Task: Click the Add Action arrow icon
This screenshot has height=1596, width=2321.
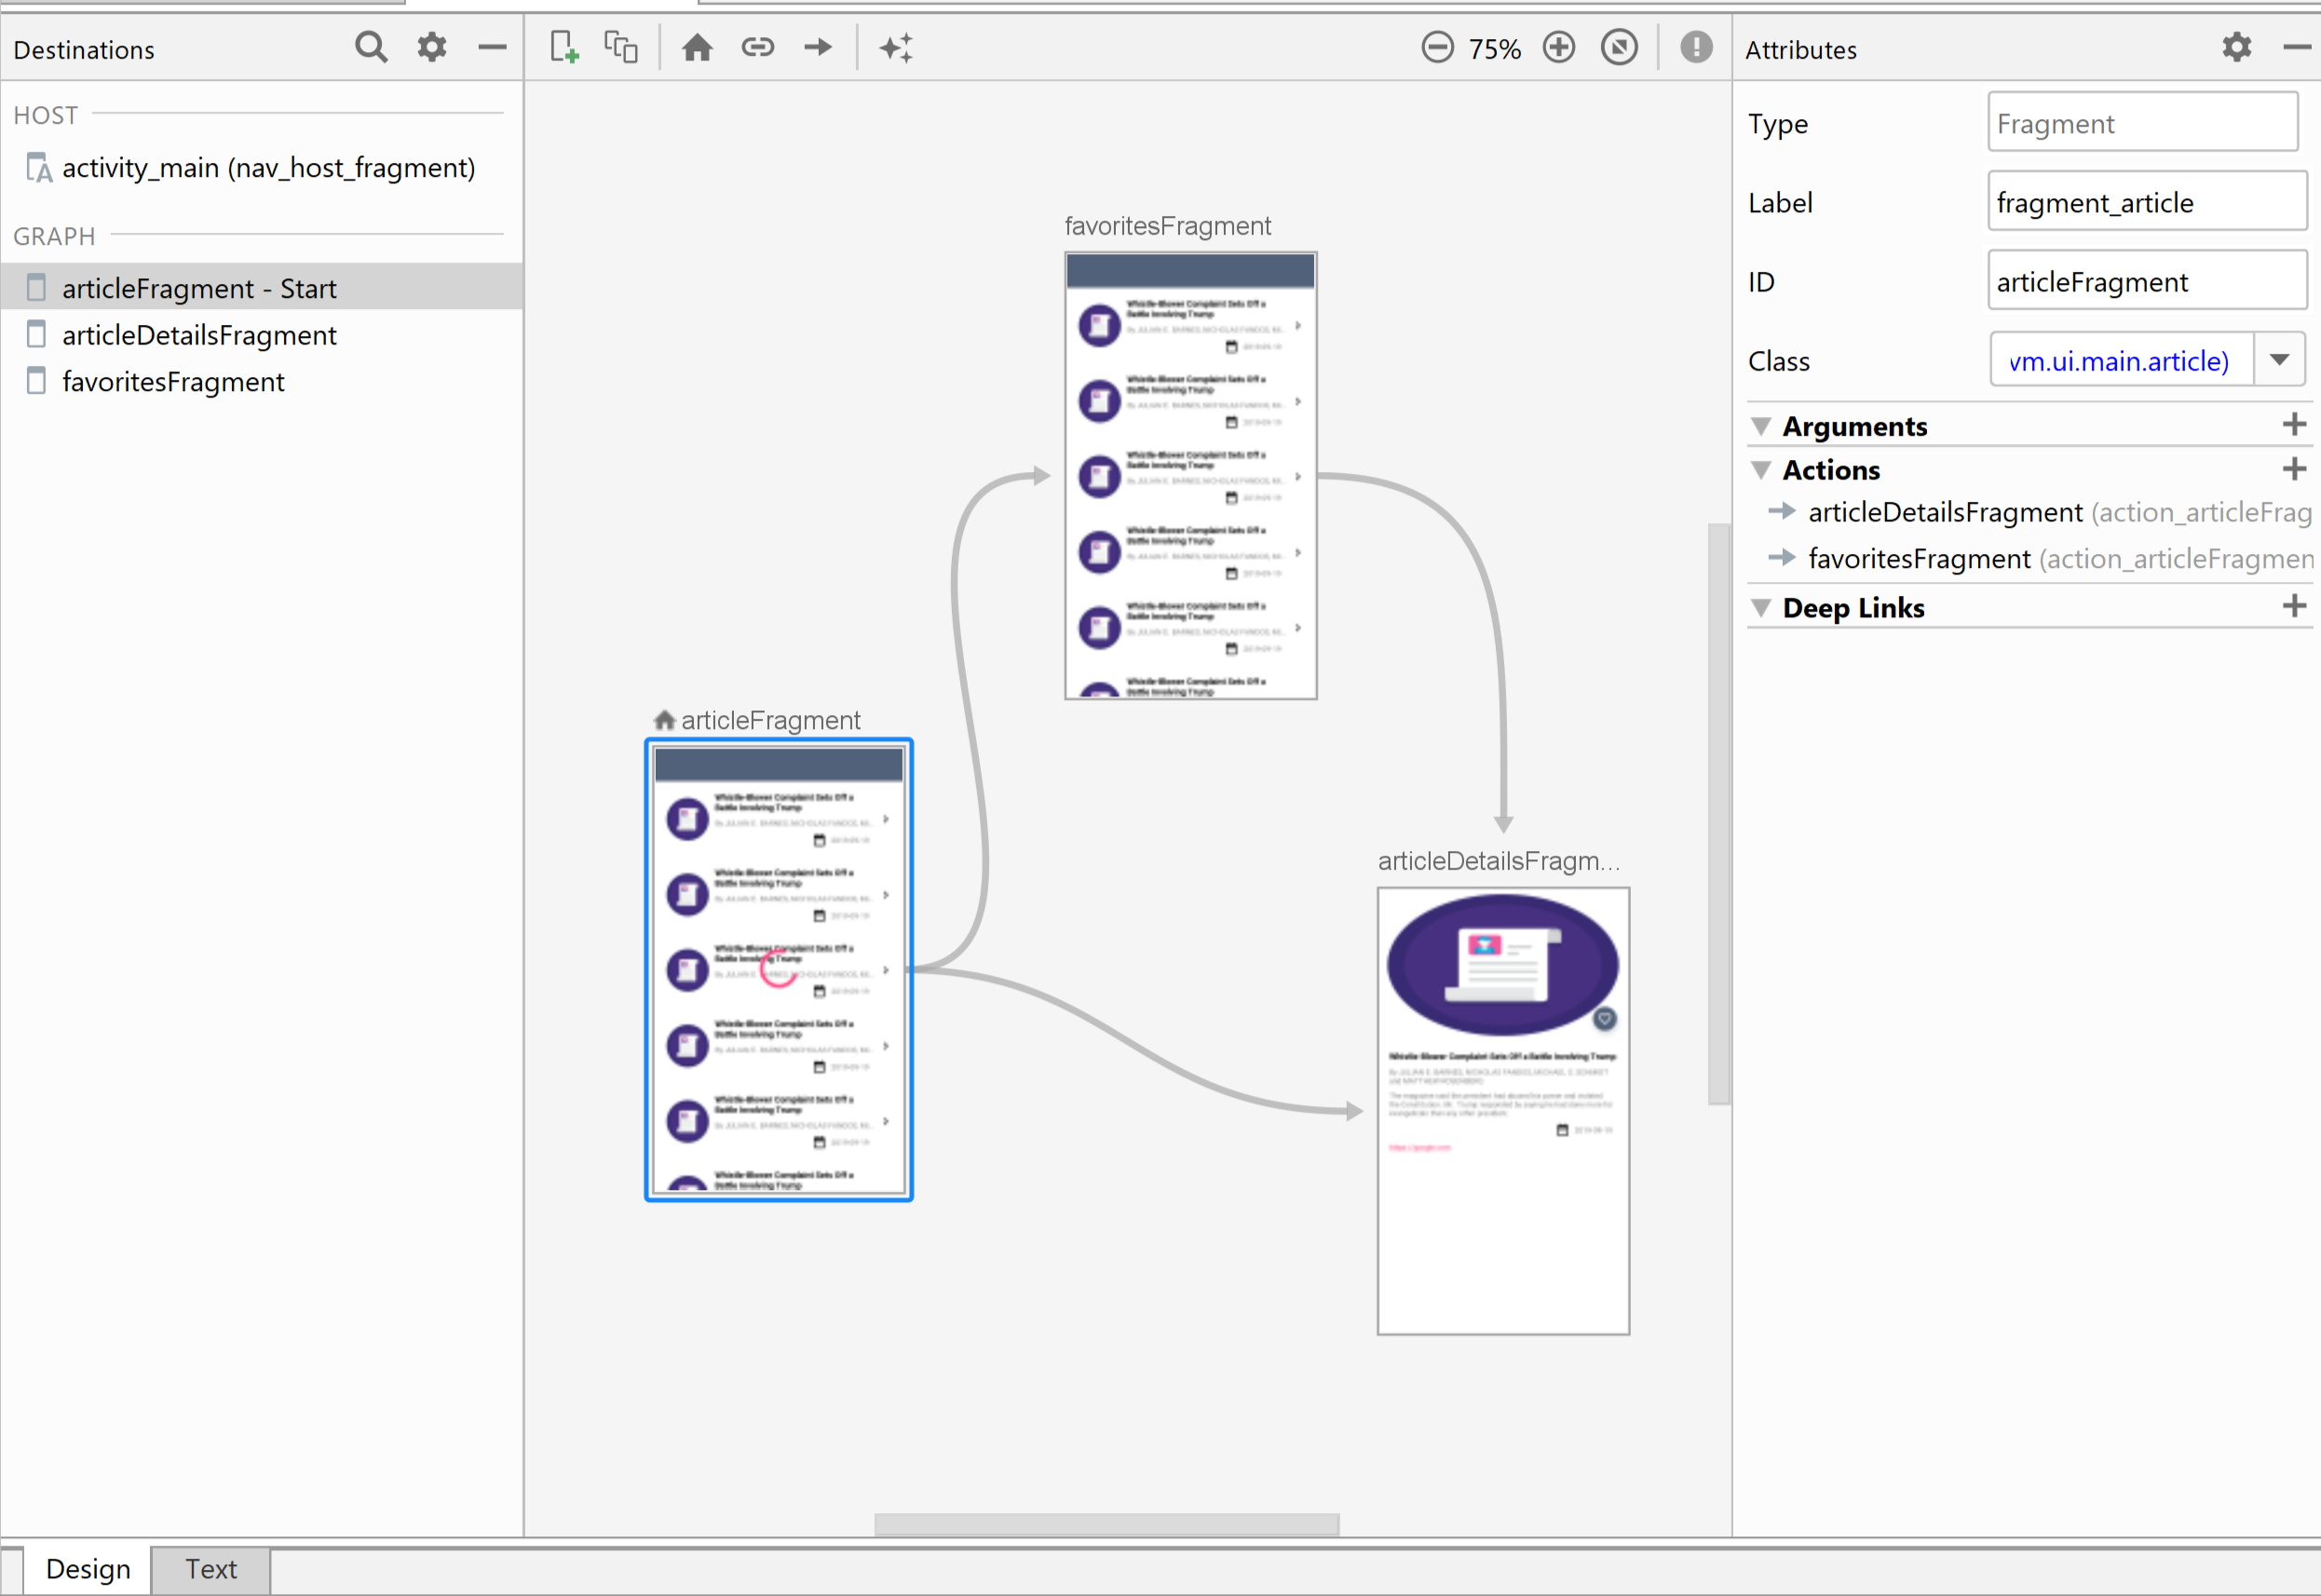Action: (818, 47)
